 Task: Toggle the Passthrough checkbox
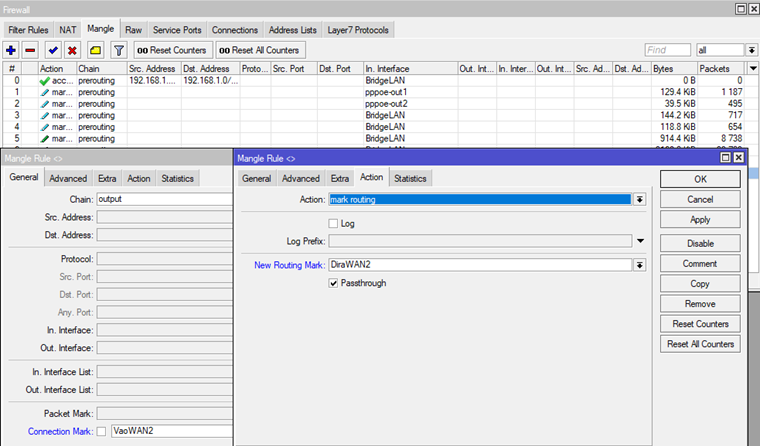(x=334, y=283)
